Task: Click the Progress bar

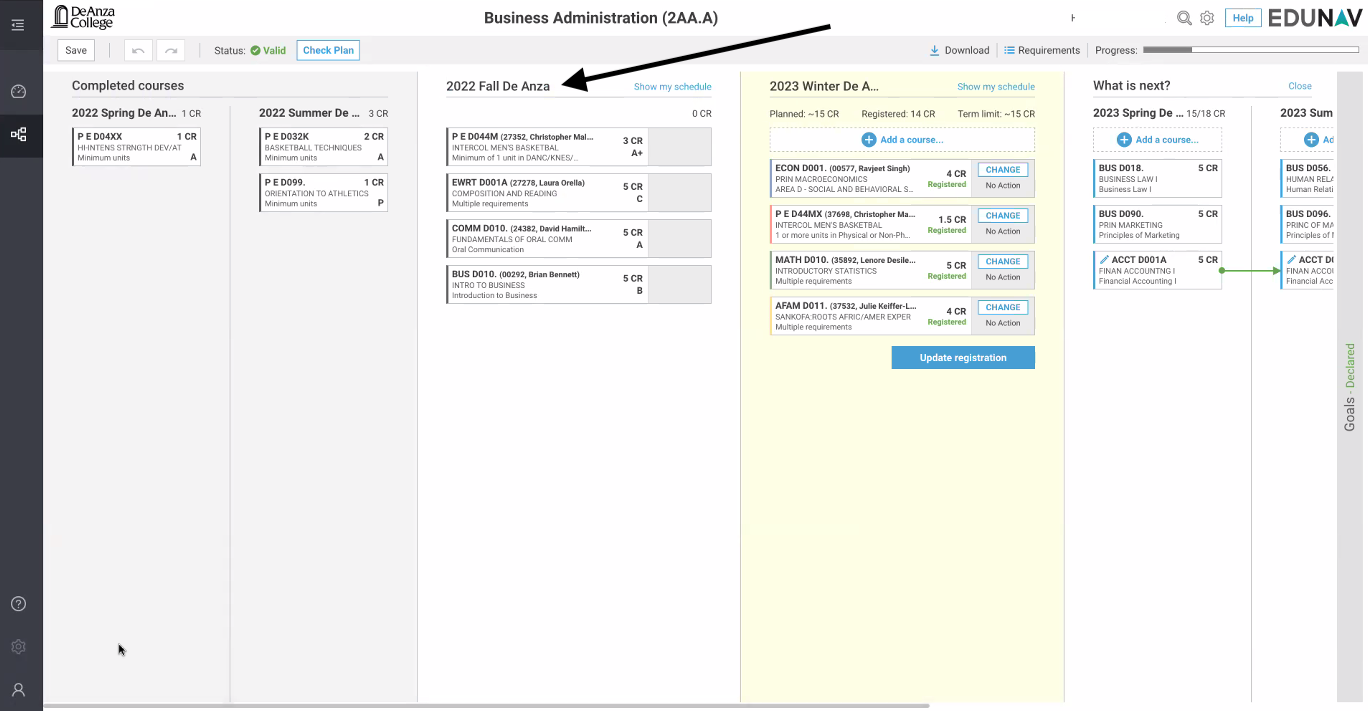Action: (x=1250, y=50)
